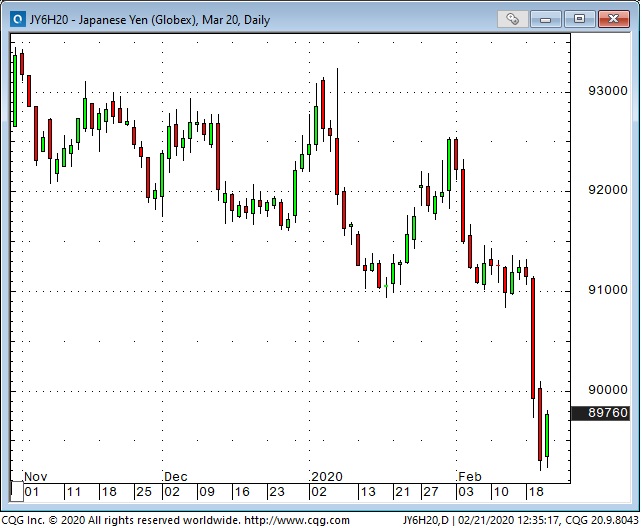
Task: Click the 23 date label on time axis
Action: (277, 492)
